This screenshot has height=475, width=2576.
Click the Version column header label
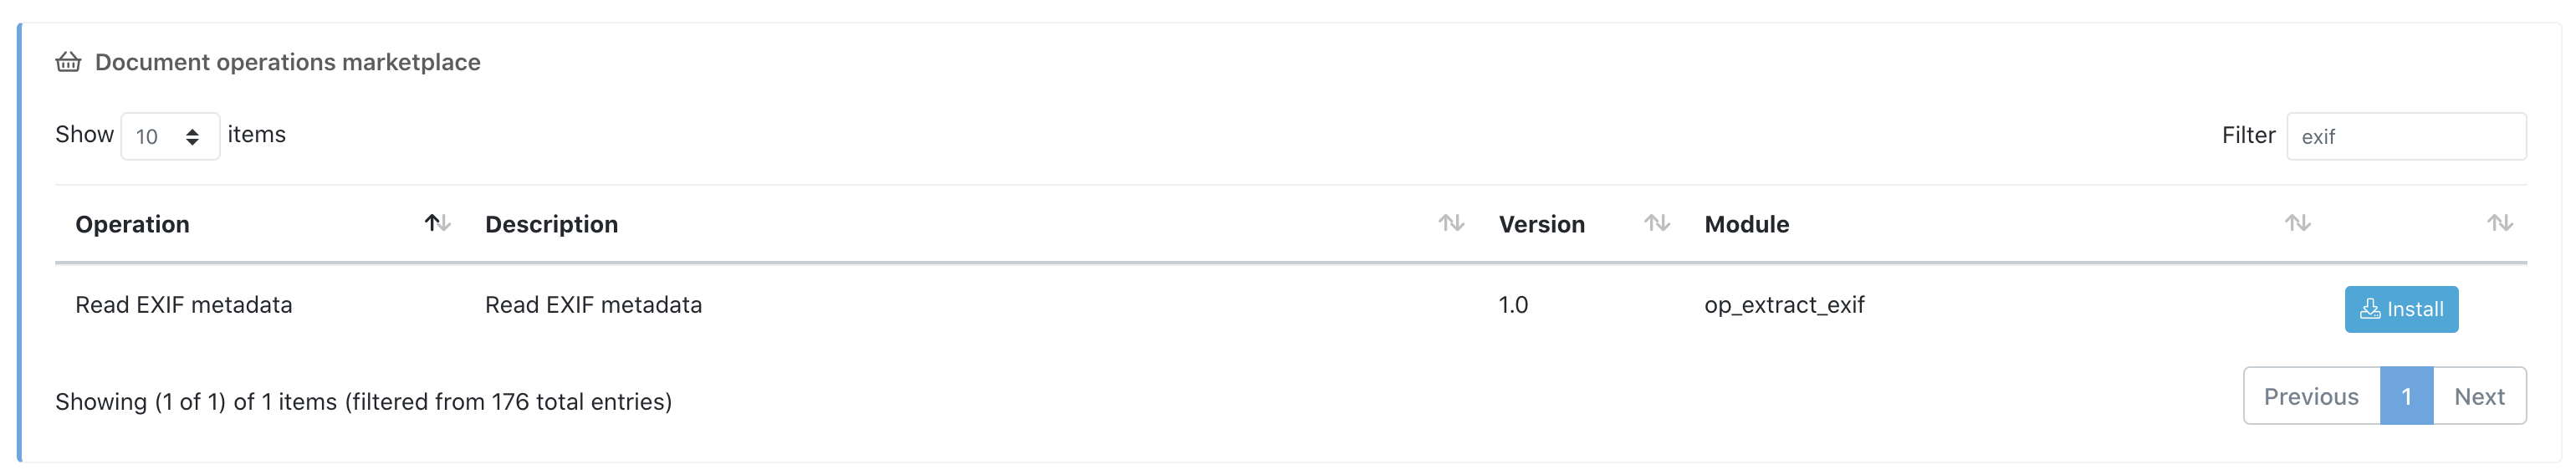point(1541,224)
